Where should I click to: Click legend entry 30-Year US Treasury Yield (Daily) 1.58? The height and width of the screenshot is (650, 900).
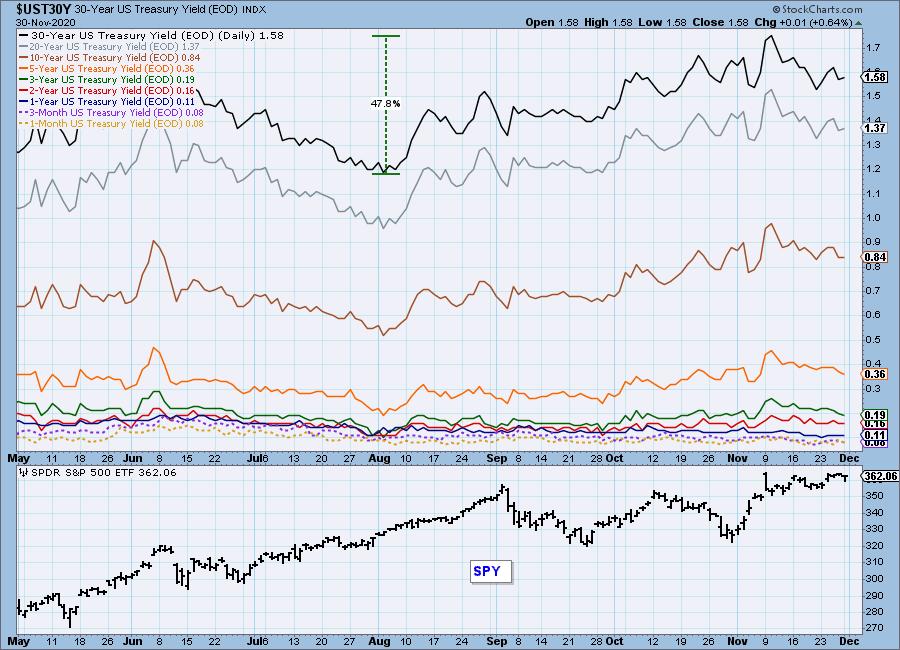(152, 35)
